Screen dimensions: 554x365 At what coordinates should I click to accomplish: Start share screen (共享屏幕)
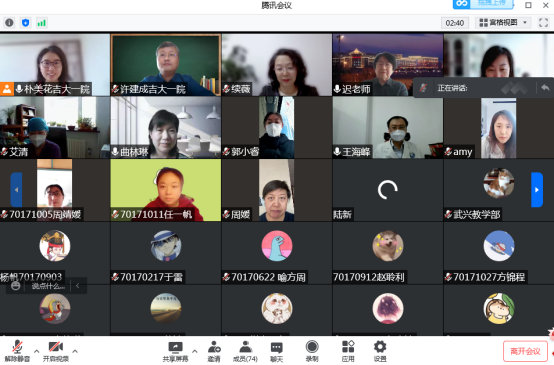175,352
